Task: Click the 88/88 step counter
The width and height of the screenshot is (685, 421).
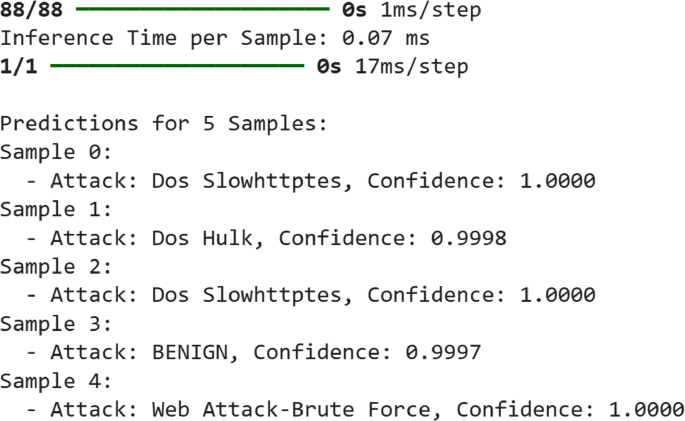Action: pyautogui.click(x=32, y=11)
